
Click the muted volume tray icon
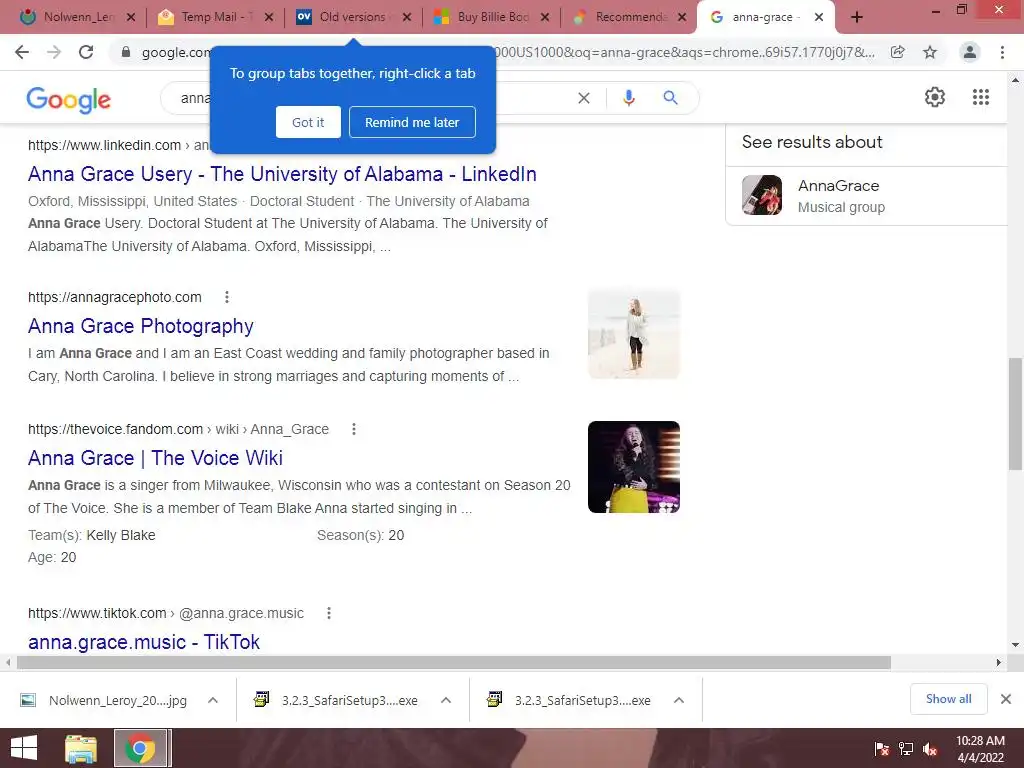click(x=930, y=748)
